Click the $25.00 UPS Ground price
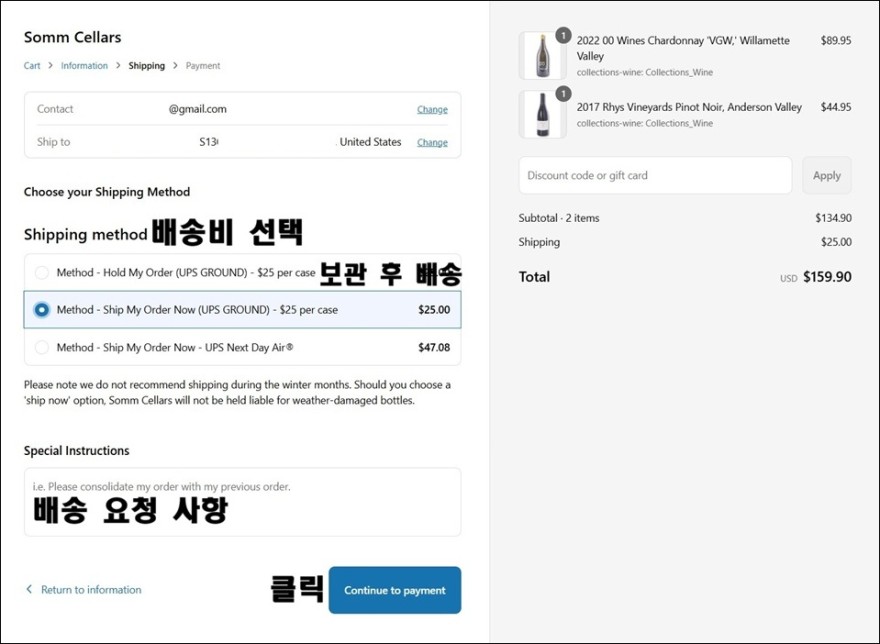This screenshot has height=644, width=880. [x=434, y=309]
